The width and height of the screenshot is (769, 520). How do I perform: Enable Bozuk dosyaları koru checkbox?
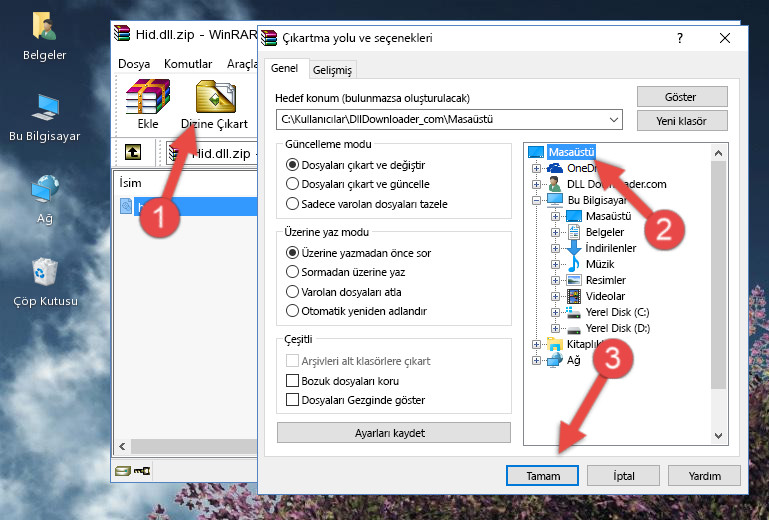point(292,381)
